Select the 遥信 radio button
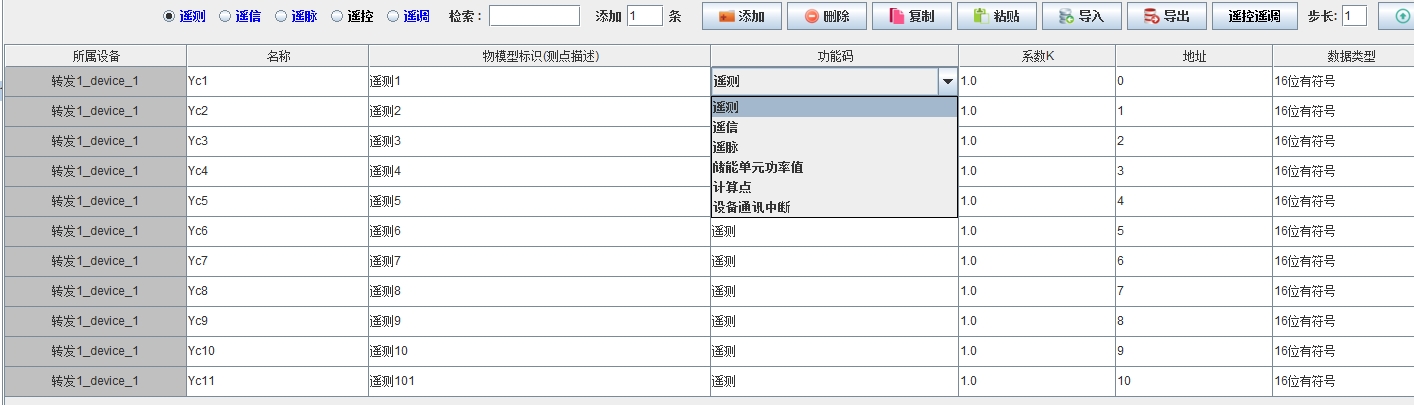 pos(224,16)
